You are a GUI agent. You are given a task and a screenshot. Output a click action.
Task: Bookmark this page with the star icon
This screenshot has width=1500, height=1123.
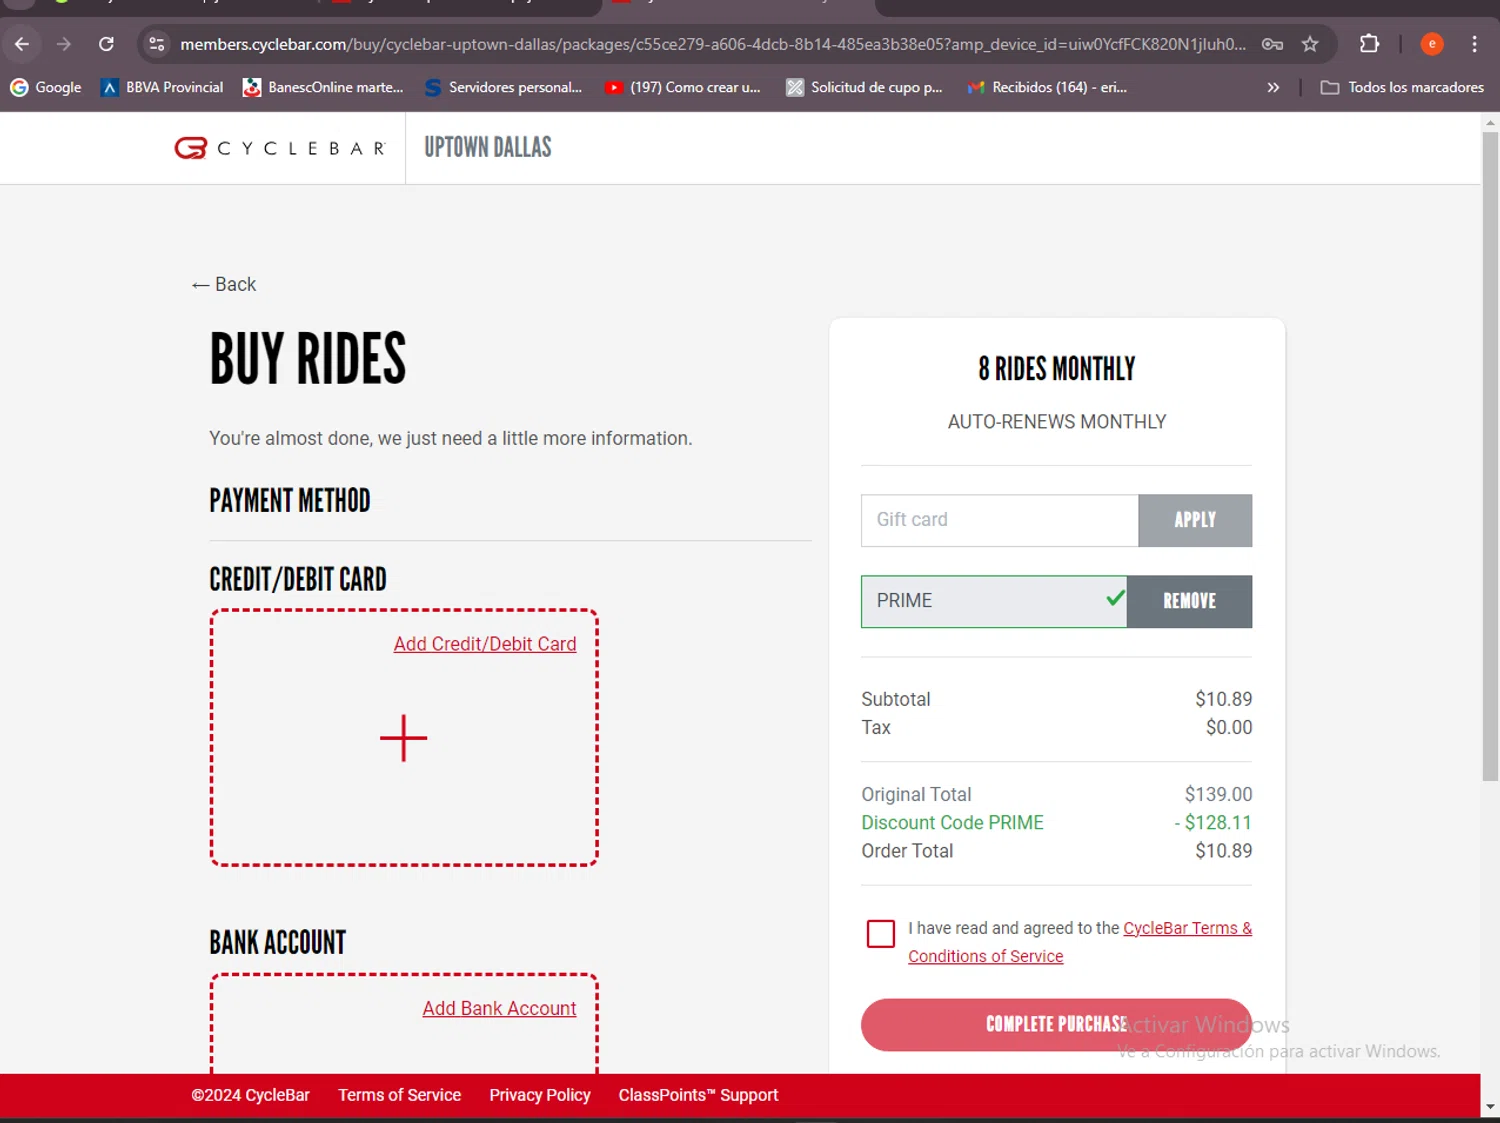(x=1310, y=44)
